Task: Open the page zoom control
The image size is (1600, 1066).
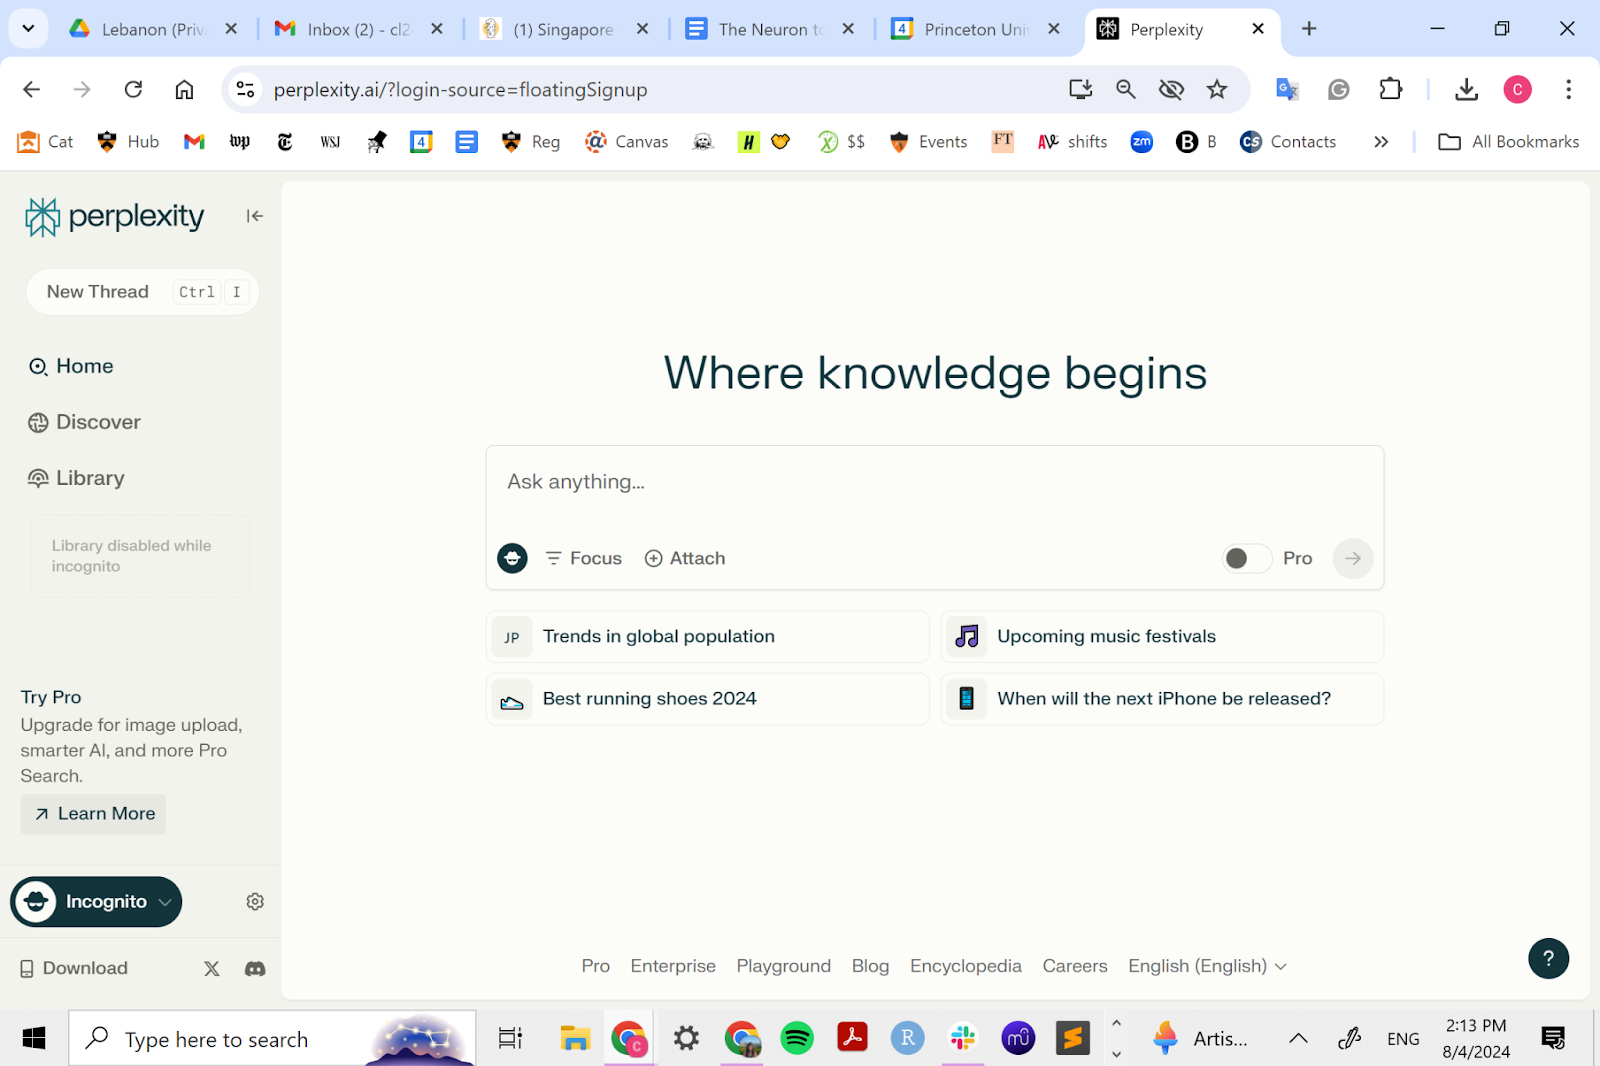Action: [x=1125, y=90]
